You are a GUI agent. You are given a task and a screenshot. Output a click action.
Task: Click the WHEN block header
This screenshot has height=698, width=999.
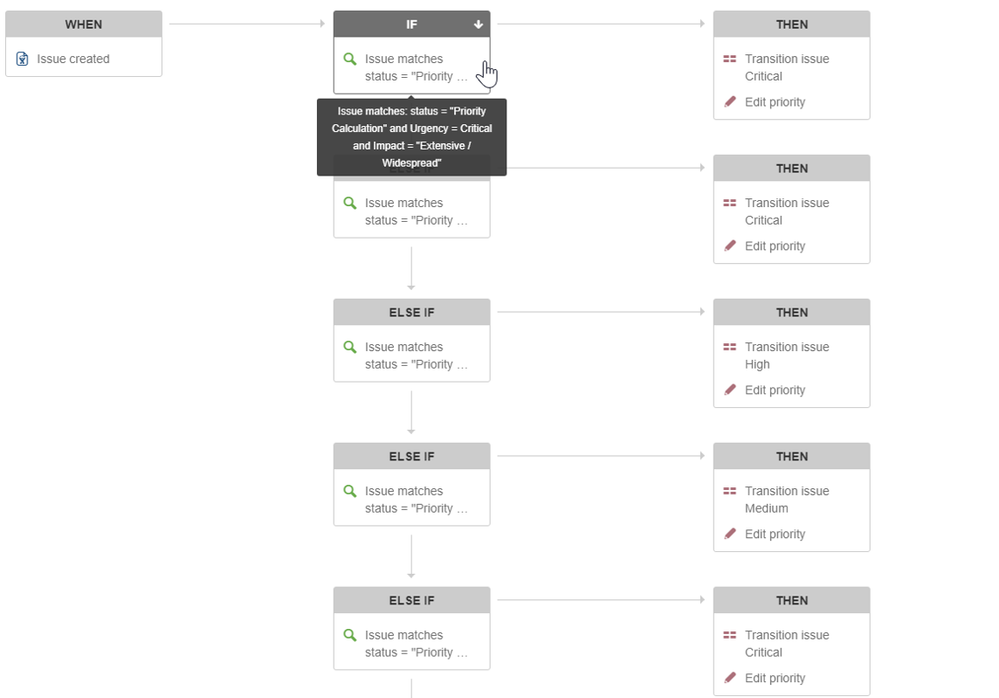click(84, 24)
